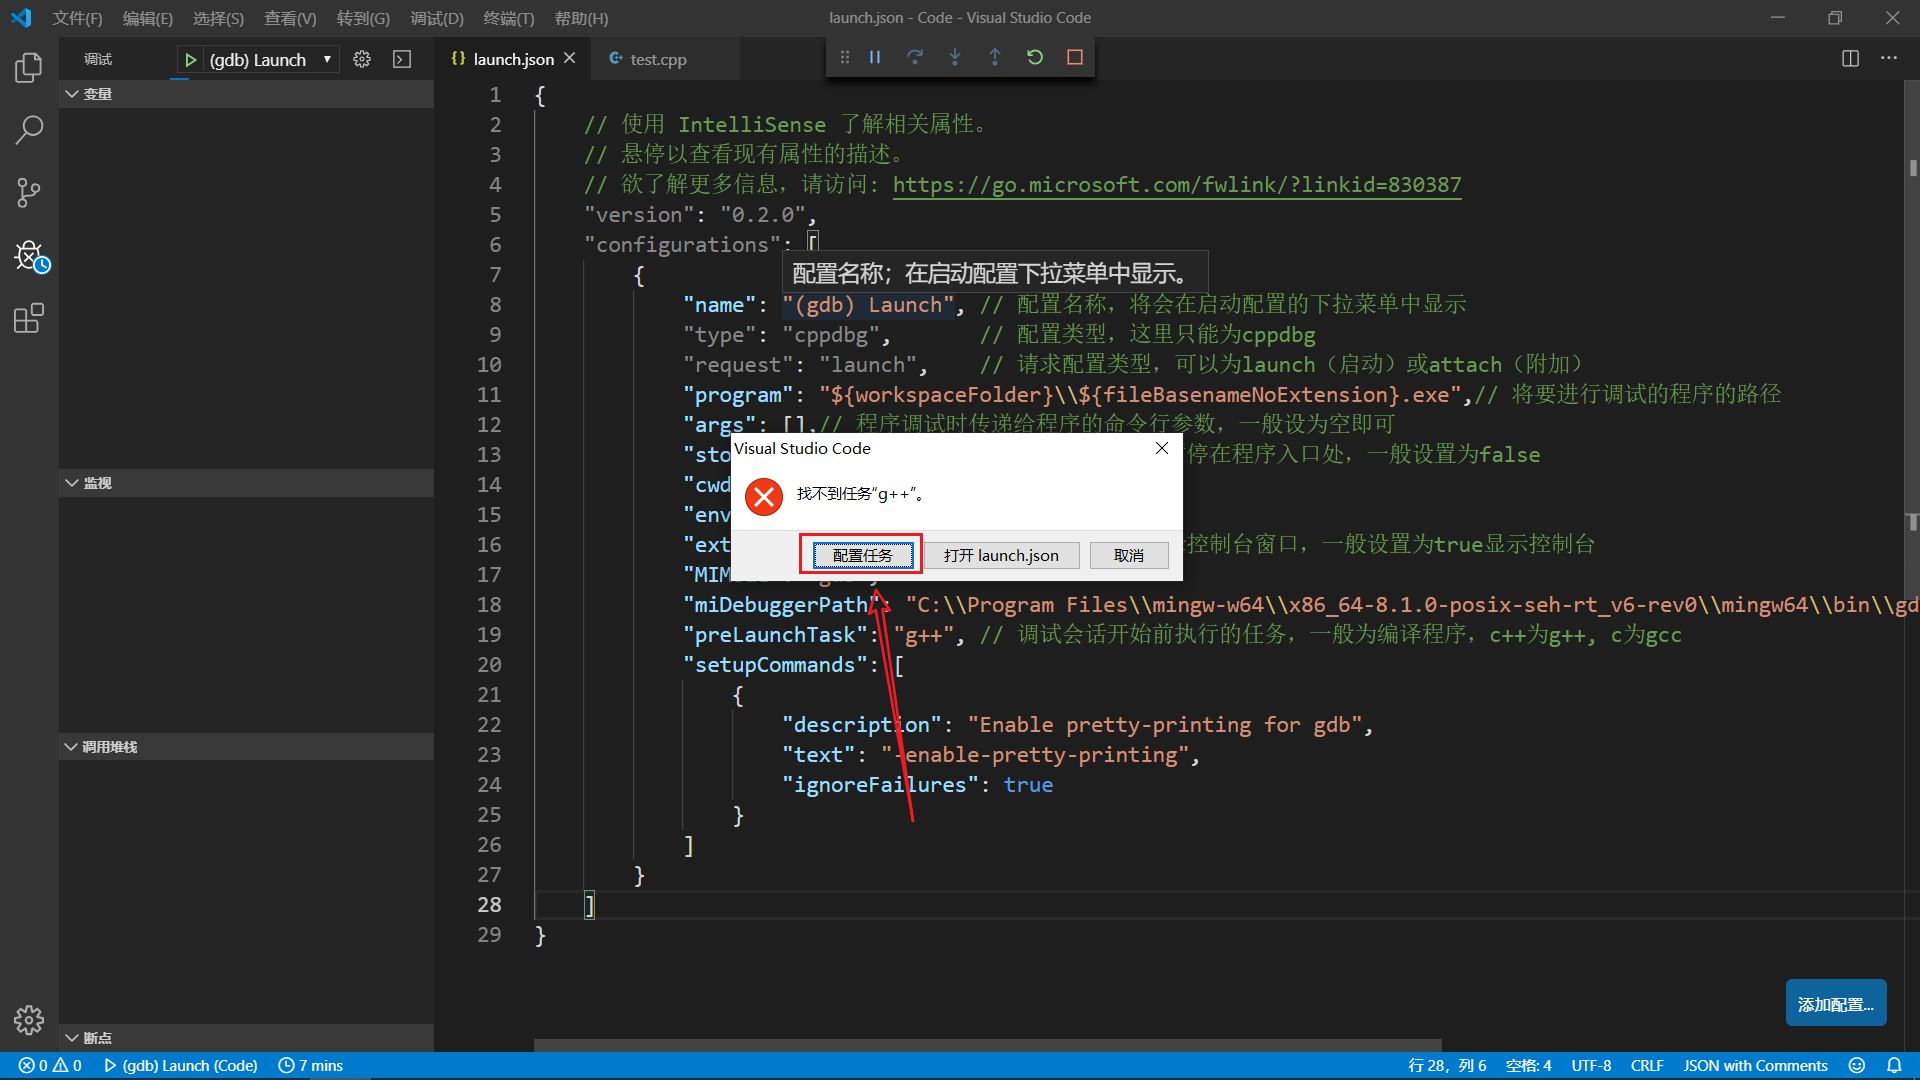Click the debug restart icon

pyautogui.click(x=1035, y=58)
